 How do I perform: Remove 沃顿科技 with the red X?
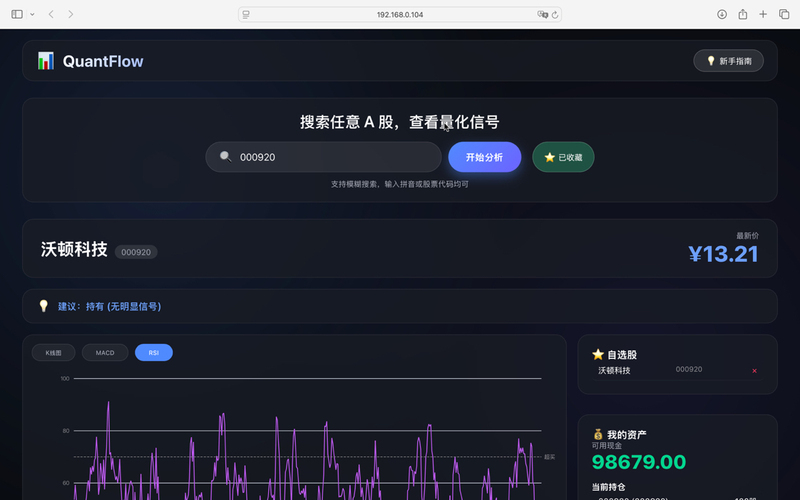[x=754, y=371]
